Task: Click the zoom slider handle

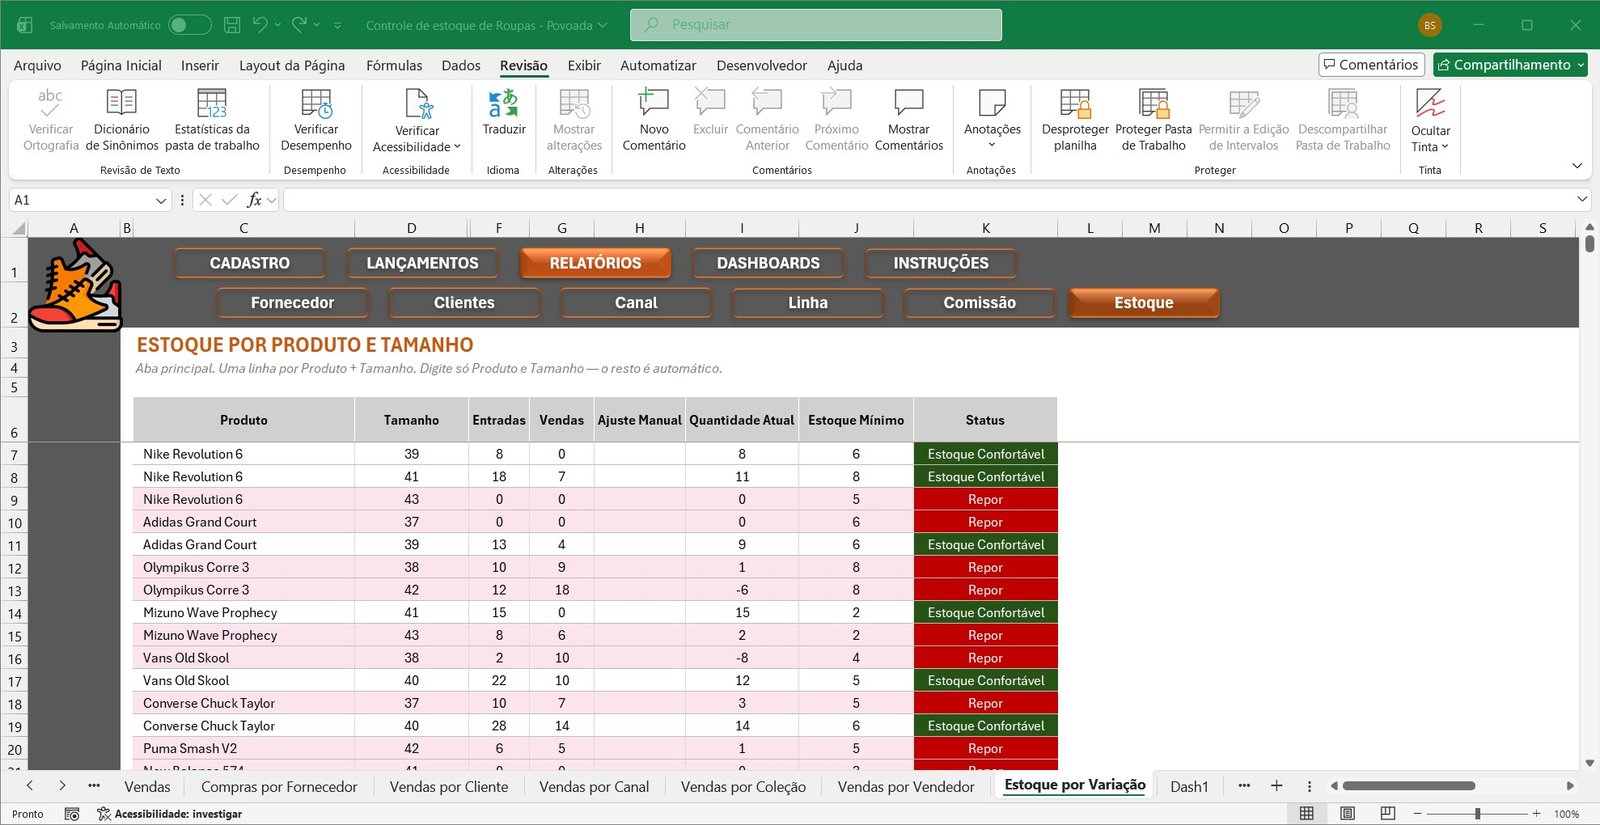Action: pos(1477,814)
